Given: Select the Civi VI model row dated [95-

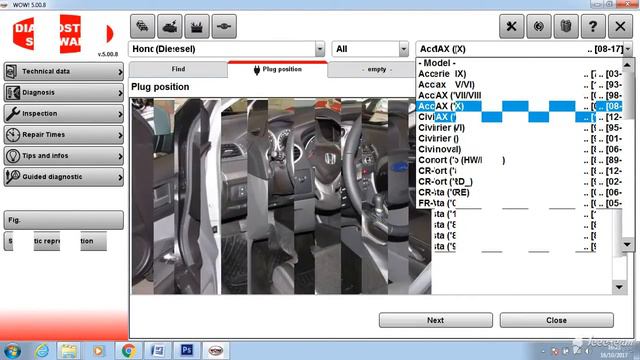Looking at the screenshot, I should 519,128.
